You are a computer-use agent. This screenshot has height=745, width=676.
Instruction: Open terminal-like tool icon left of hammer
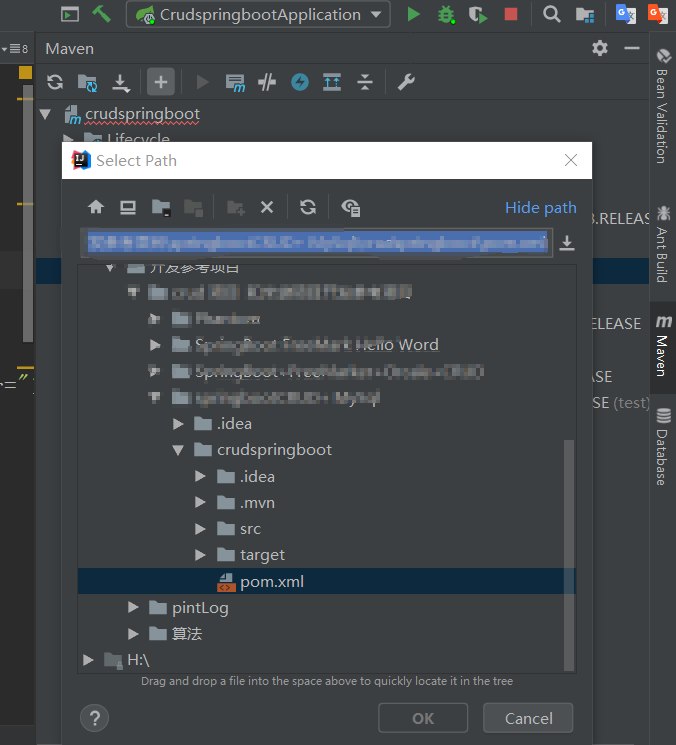click(70, 14)
